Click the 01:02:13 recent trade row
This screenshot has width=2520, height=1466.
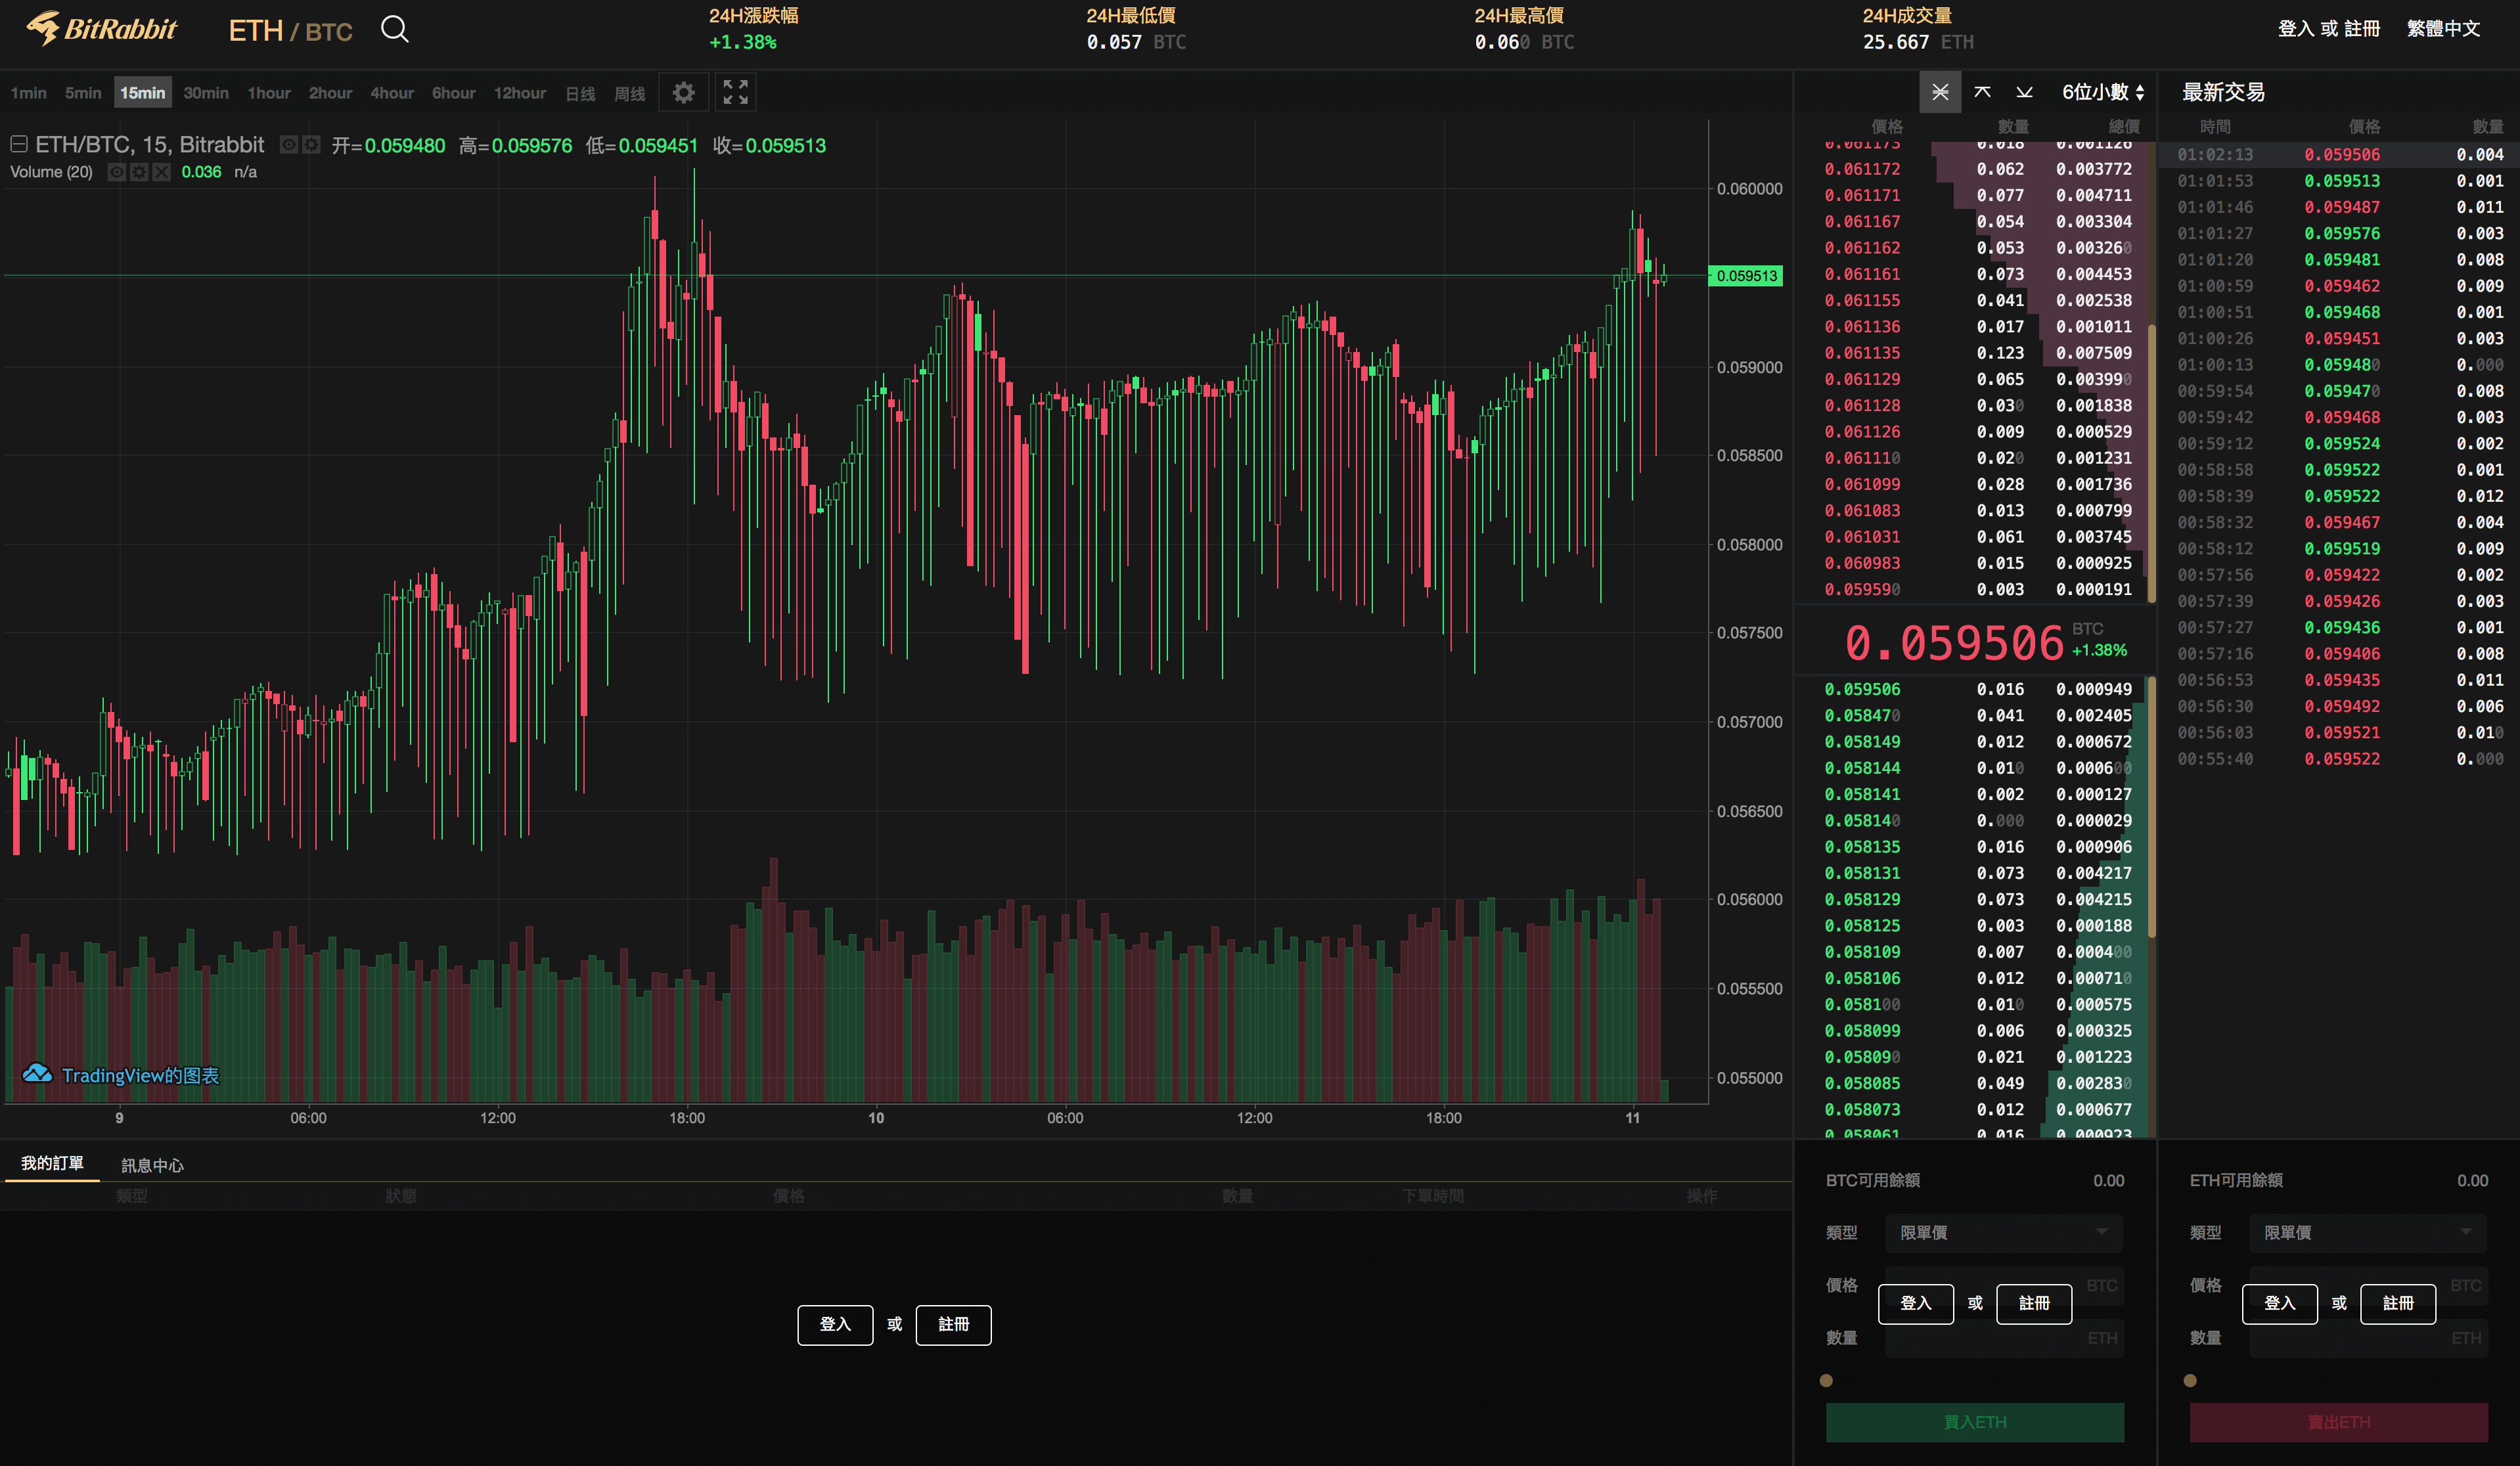coord(2339,154)
